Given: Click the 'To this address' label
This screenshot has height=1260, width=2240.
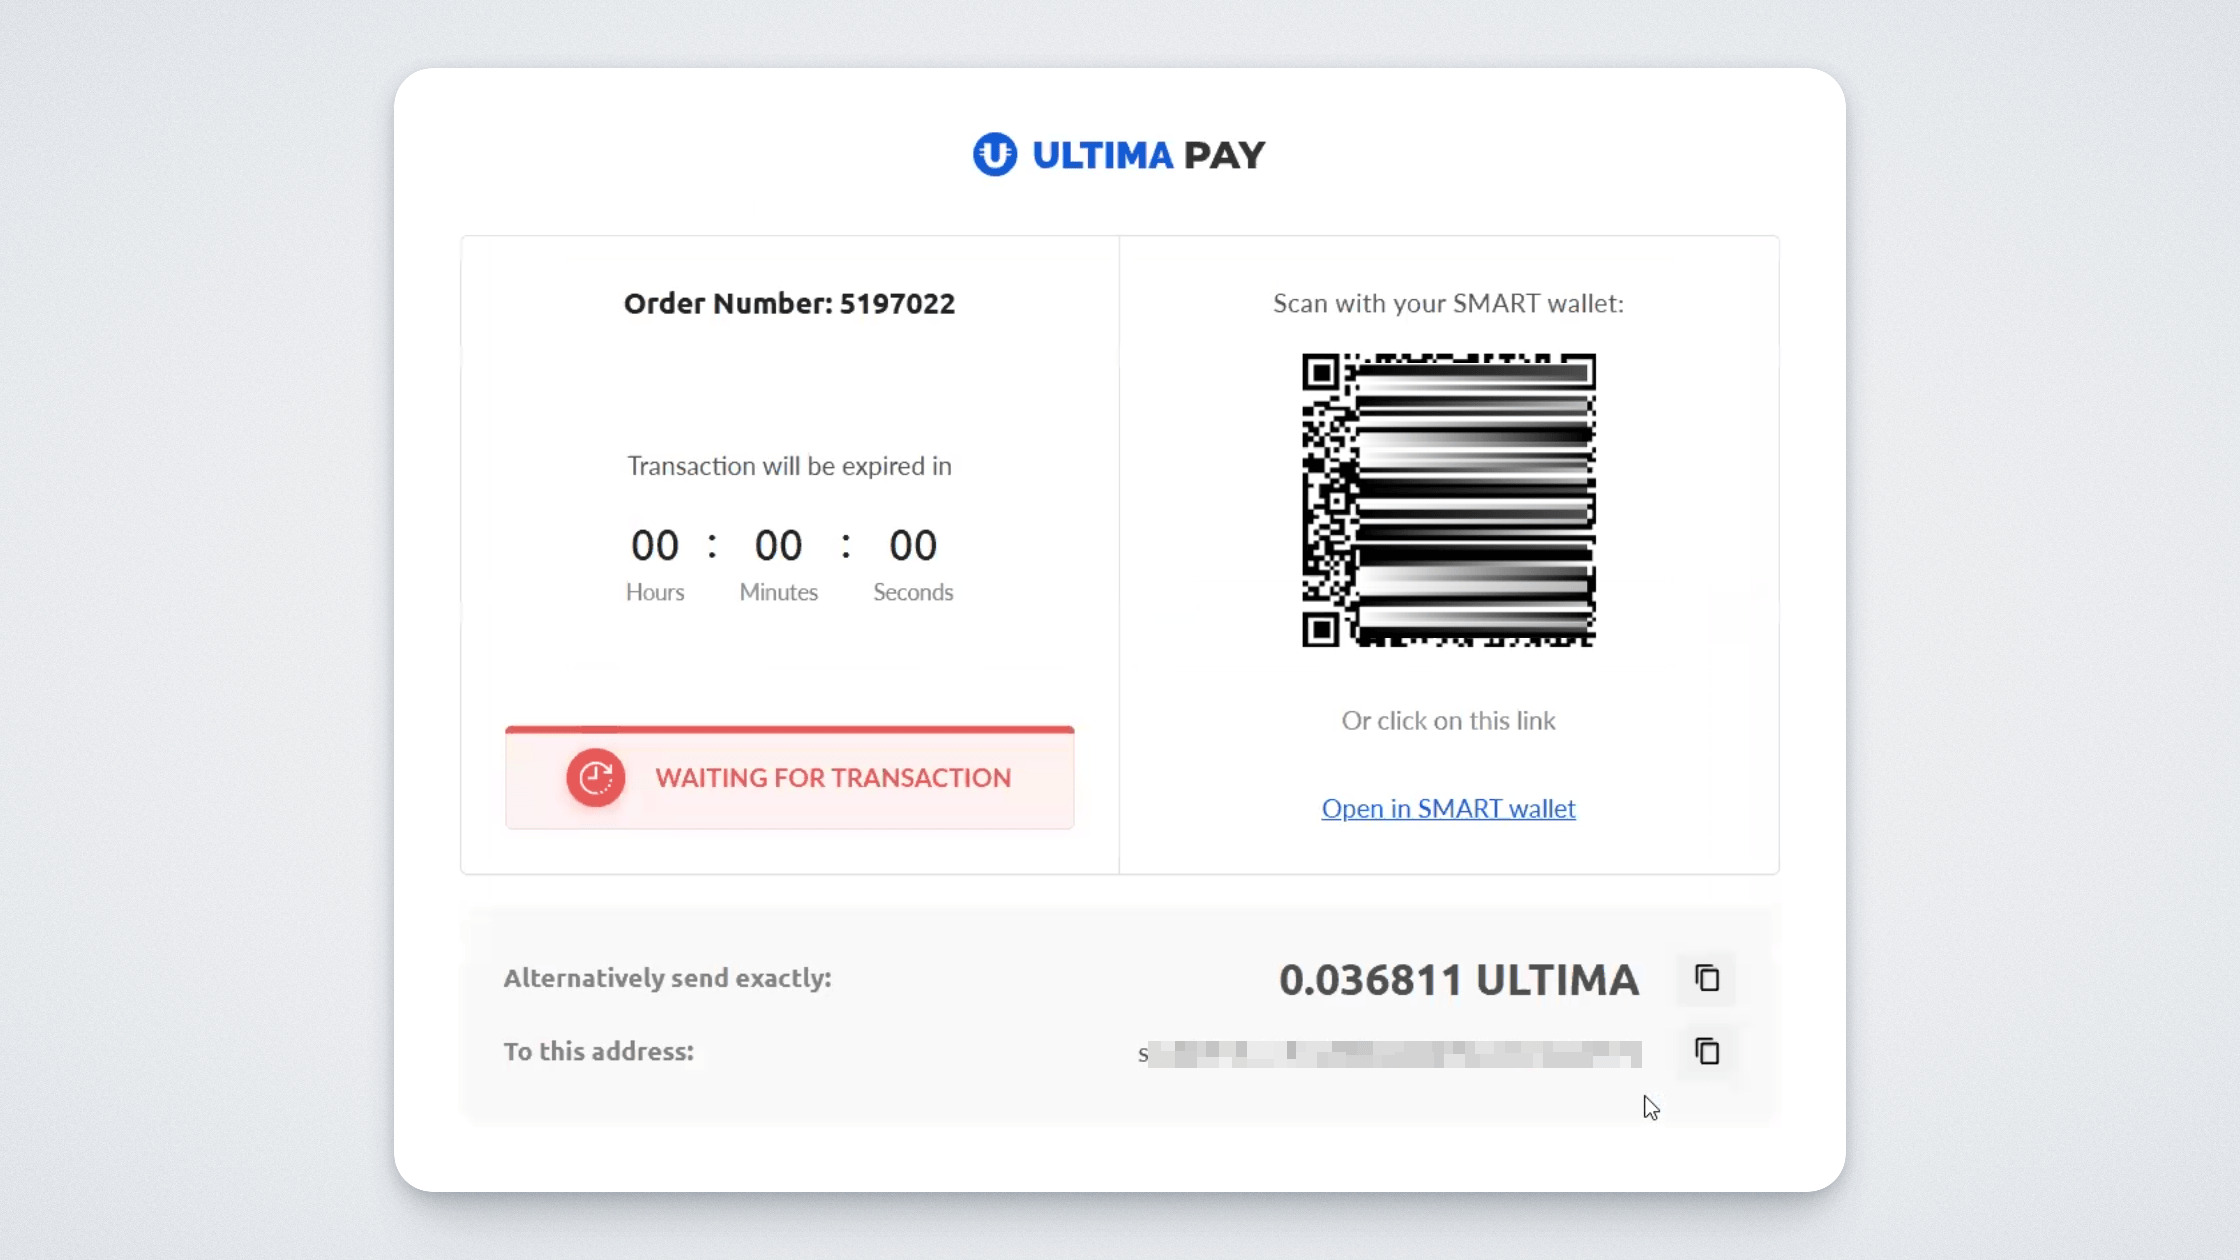Looking at the screenshot, I should coord(598,1051).
